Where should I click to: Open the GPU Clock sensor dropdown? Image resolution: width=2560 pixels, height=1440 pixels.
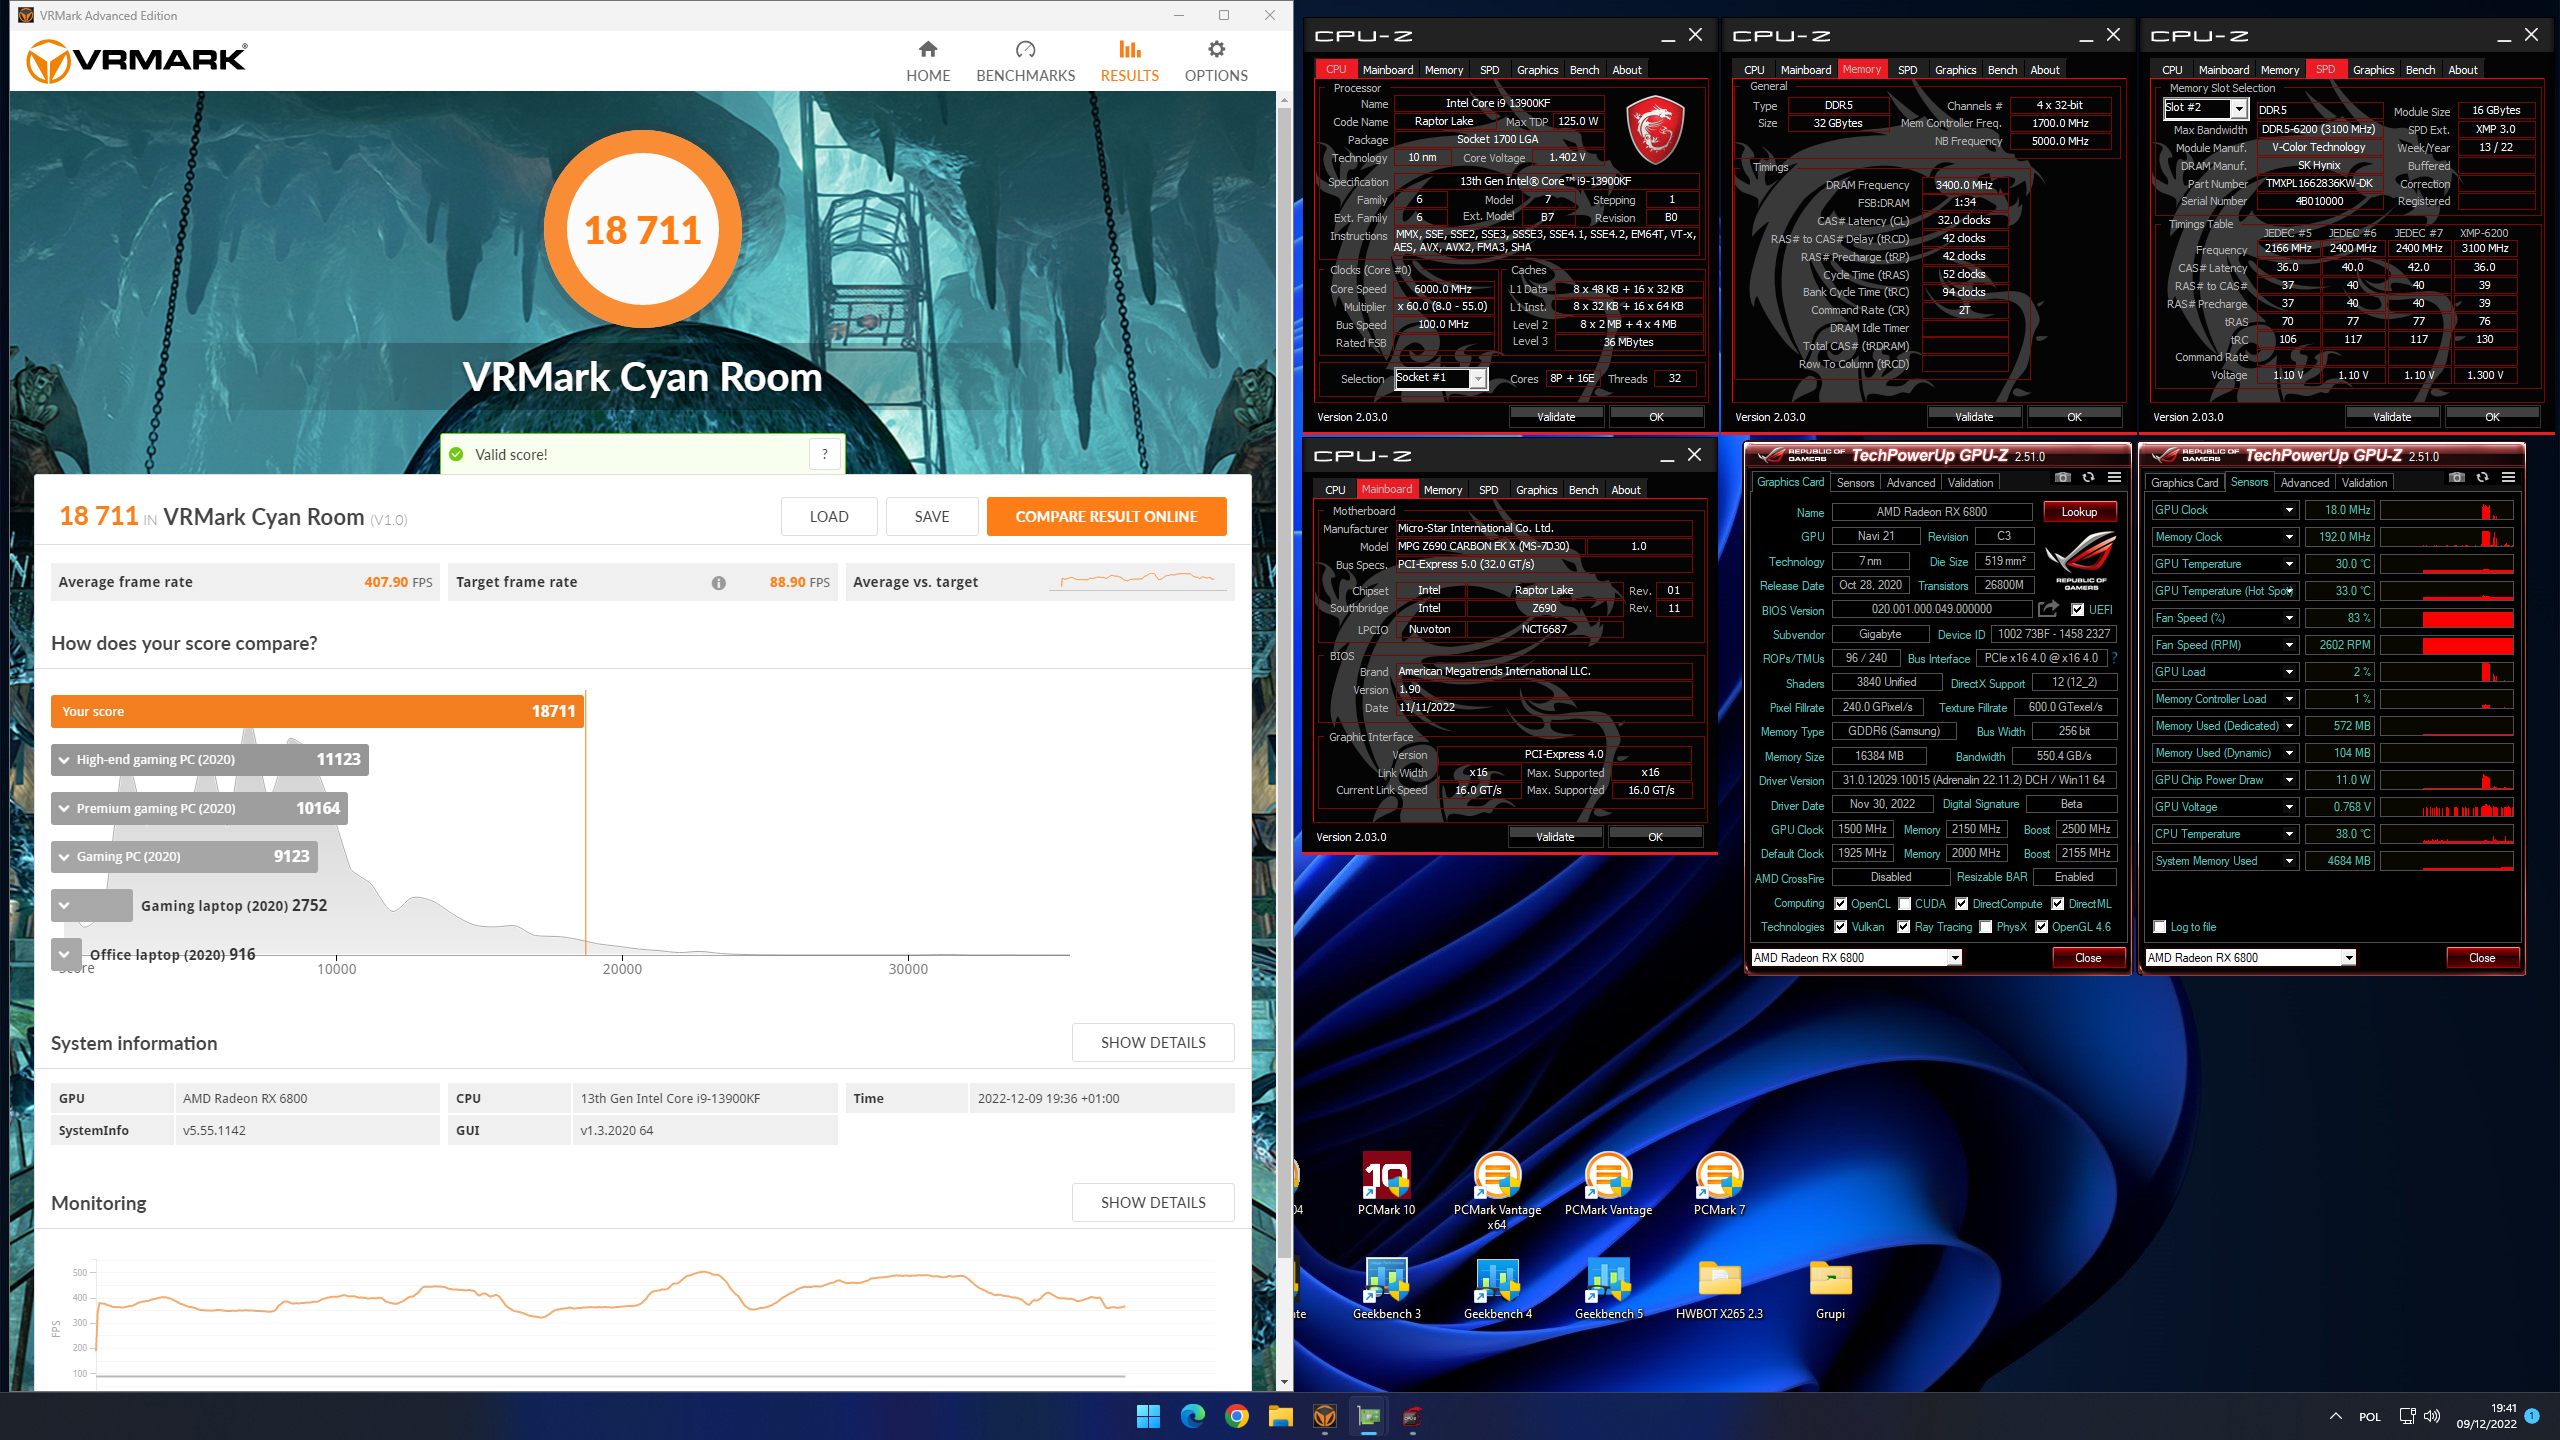[2289, 510]
